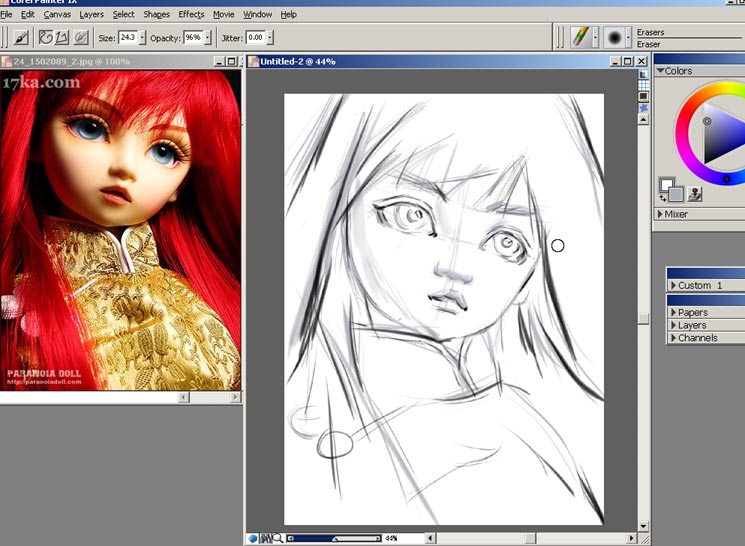Click vertical scrollbar up arrow on Untitled-2
This screenshot has height=546, width=745.
643,120
